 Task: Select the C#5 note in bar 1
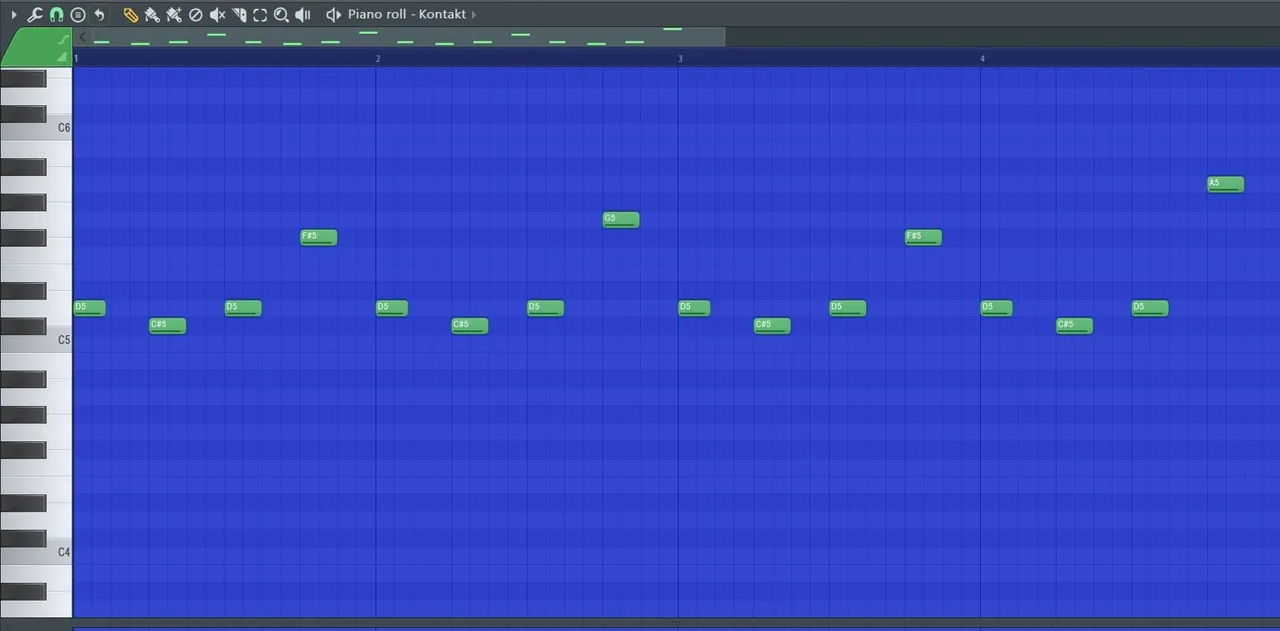tap(167, 326)
